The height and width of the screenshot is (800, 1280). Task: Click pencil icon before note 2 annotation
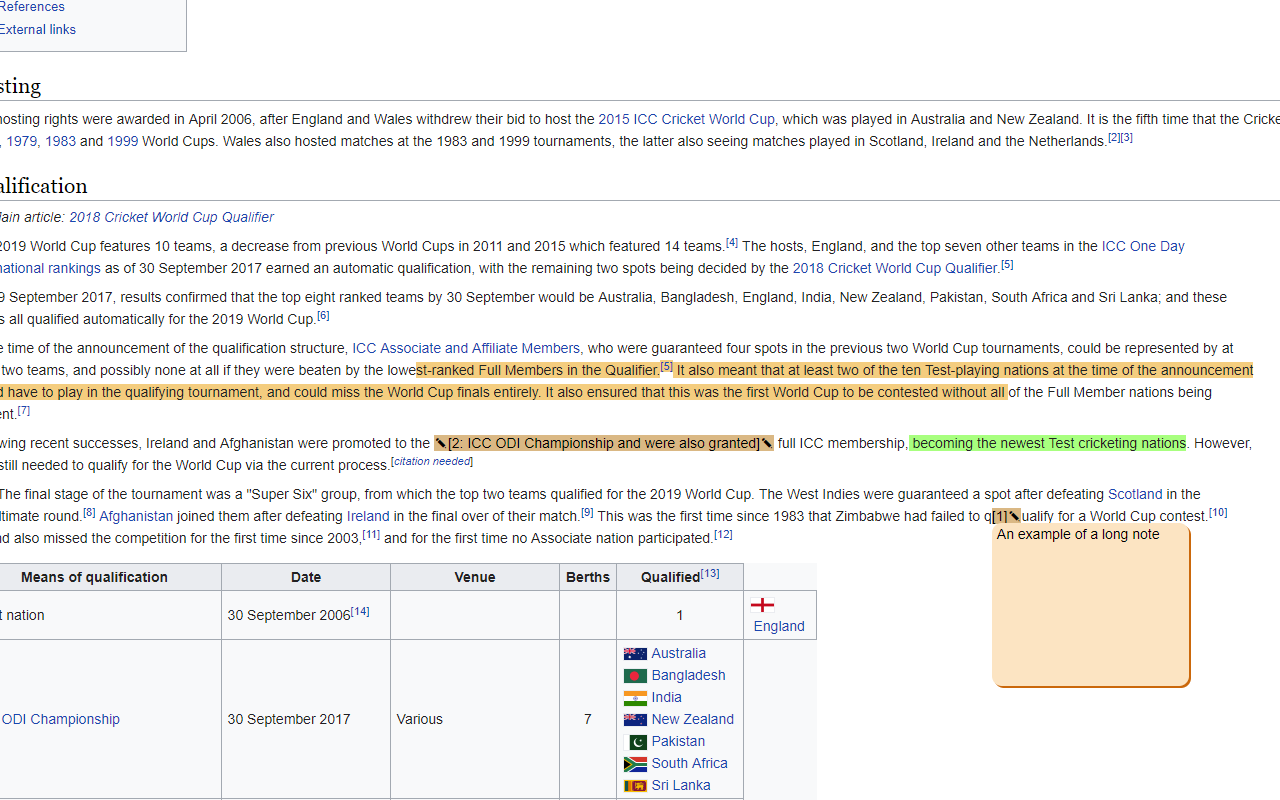[440, 443]
